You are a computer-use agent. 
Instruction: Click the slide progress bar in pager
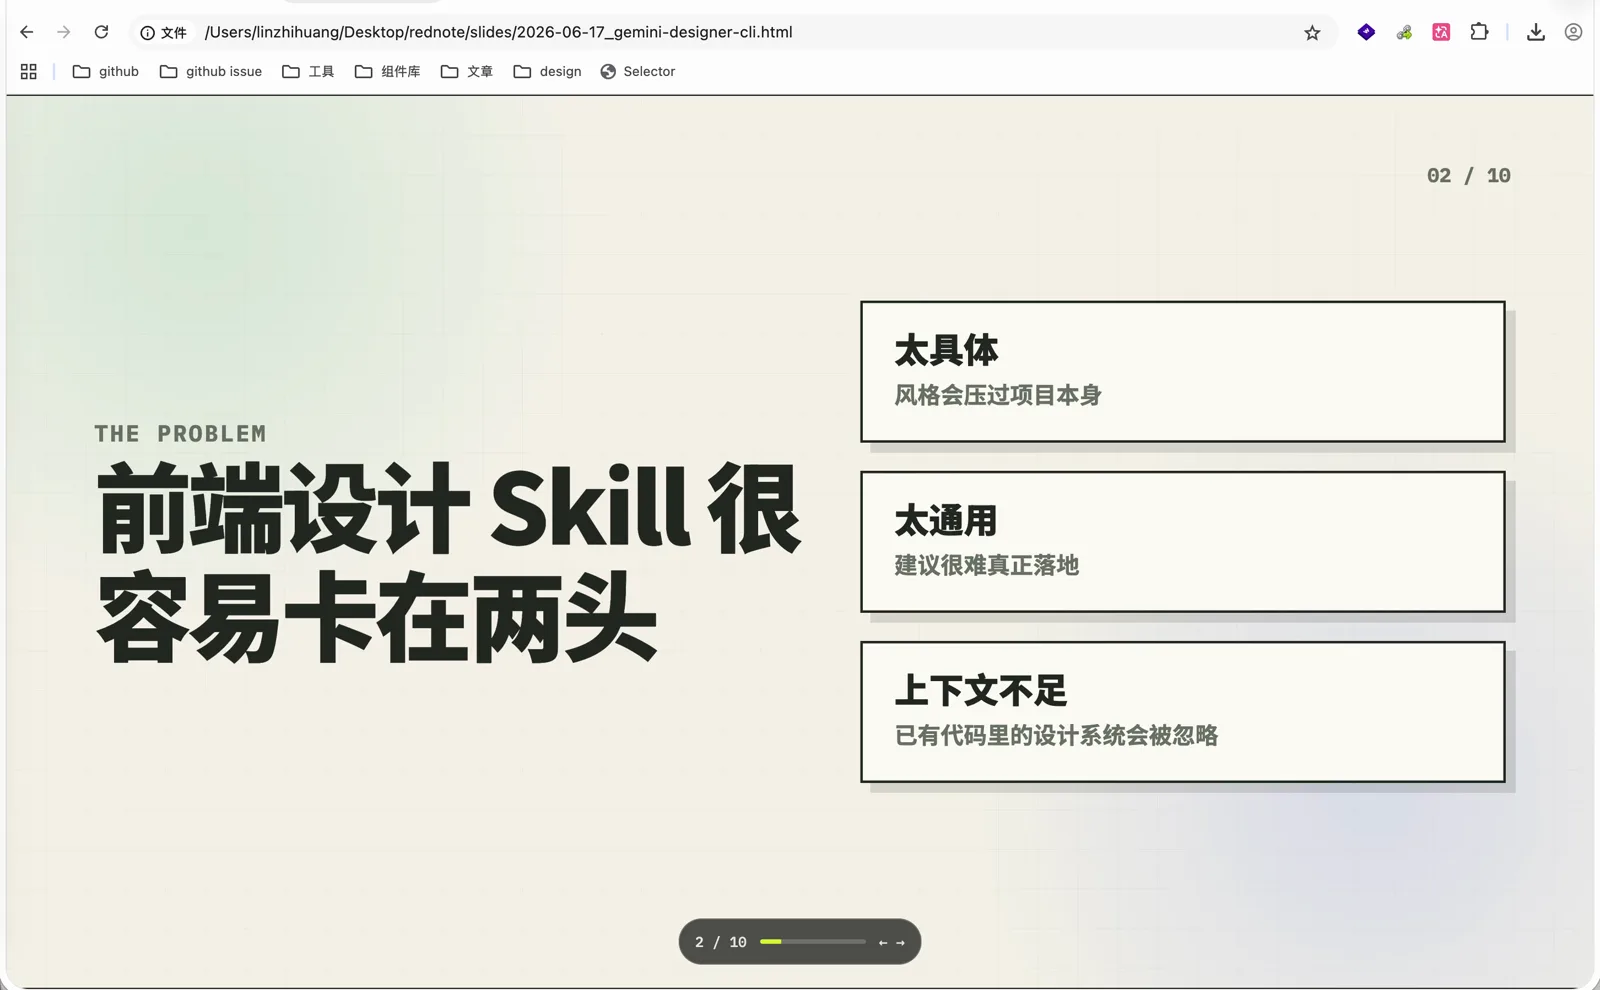click(812, 942)
